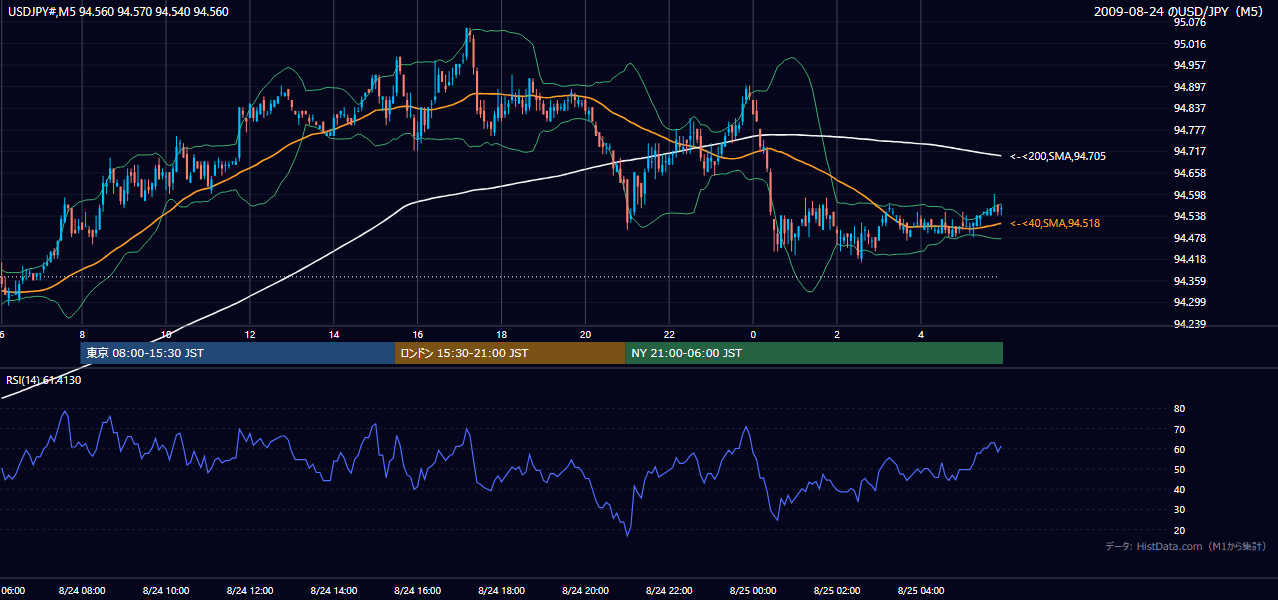The image size is (1278, 600).
Task: Click price axis value 95.016
Action: click(1190, 44)
